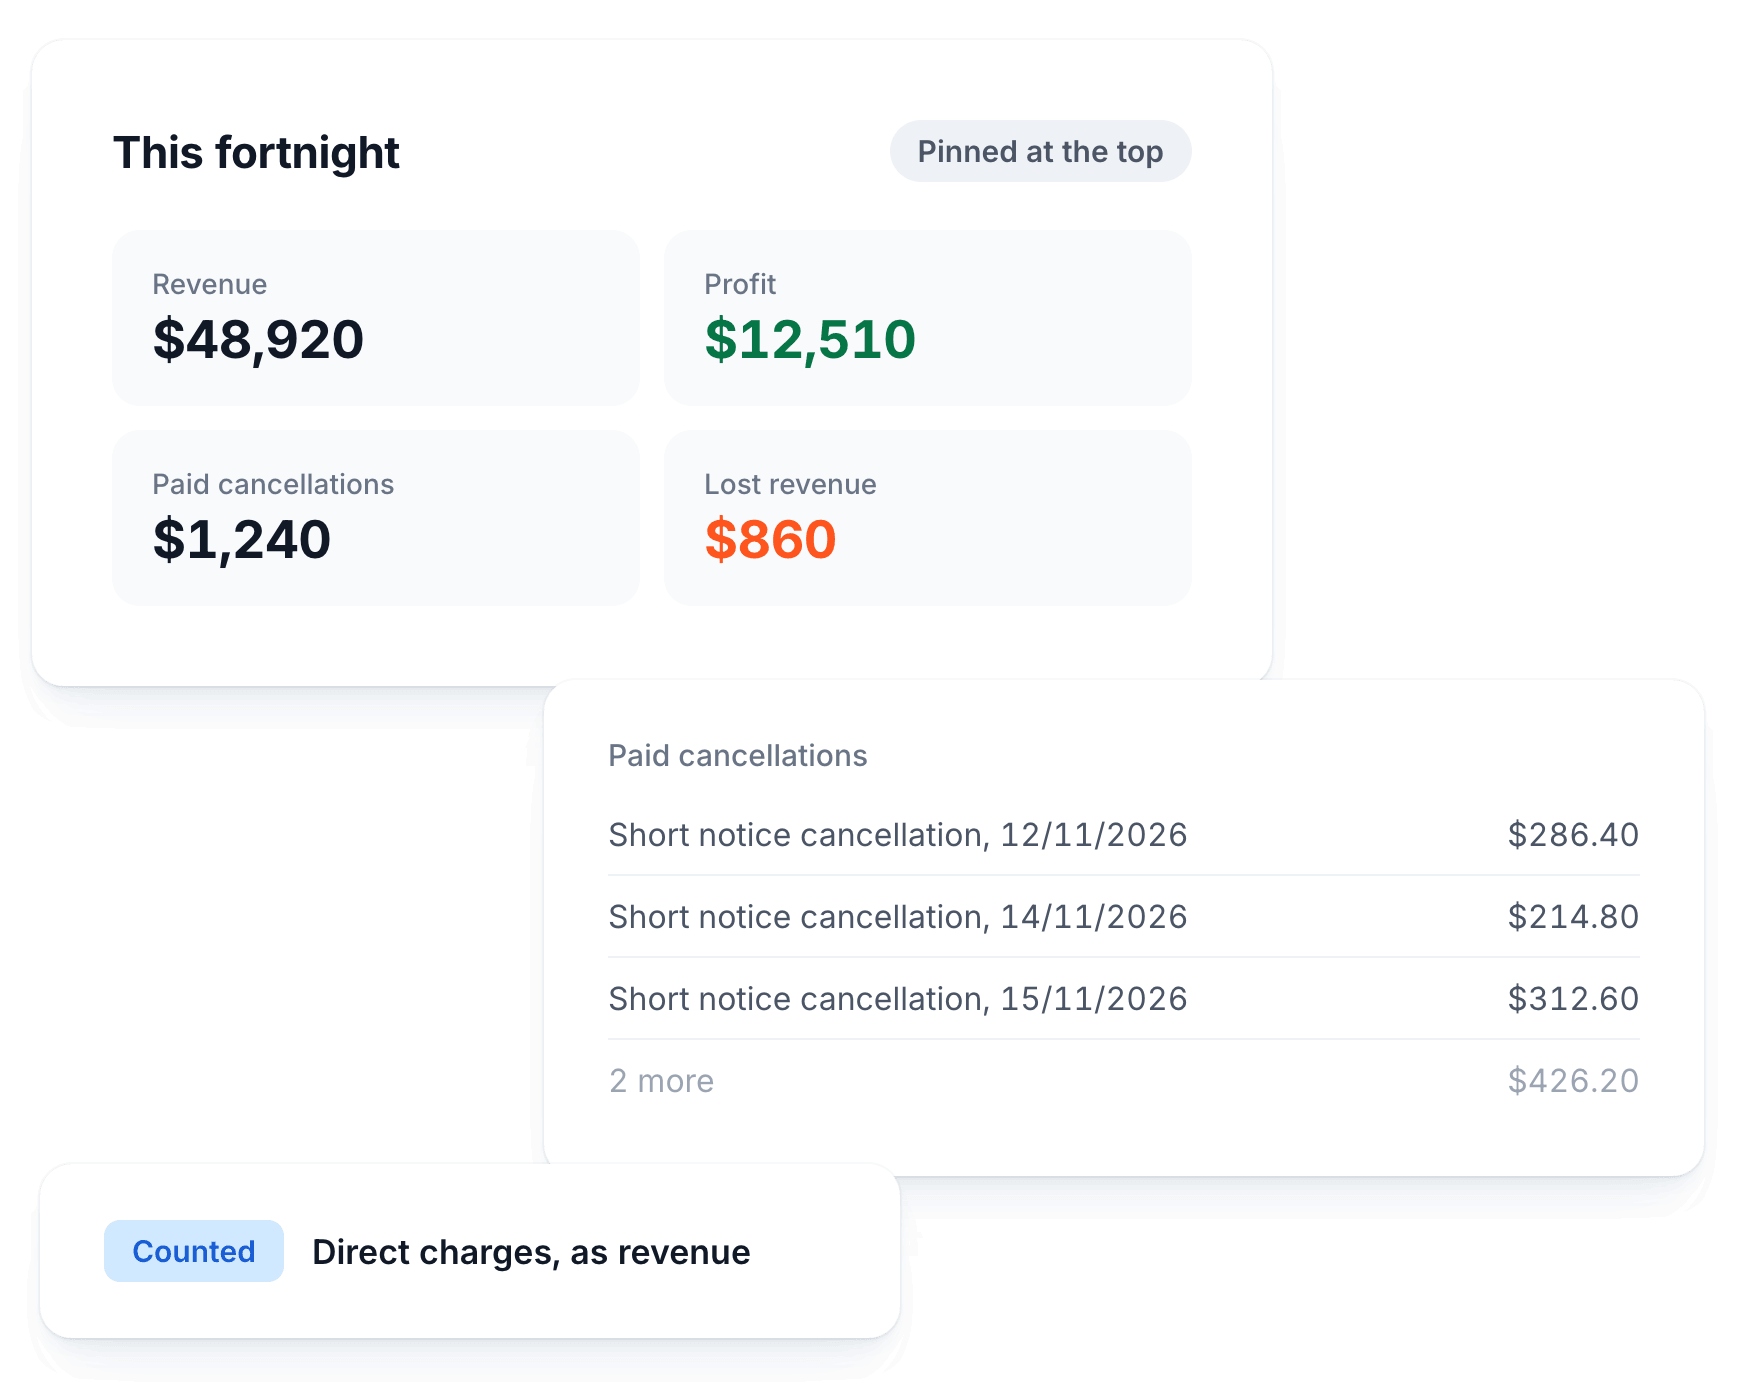1760x1400 pixels.
Task: Open the Revenue $48,920 card
Action: (376, 318)
